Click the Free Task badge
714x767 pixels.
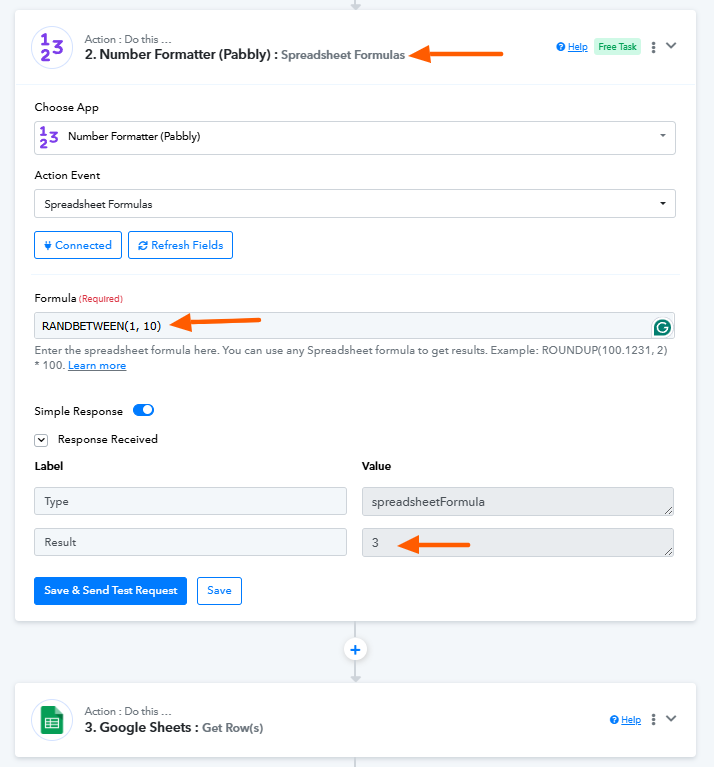click(x=617, y=47)
